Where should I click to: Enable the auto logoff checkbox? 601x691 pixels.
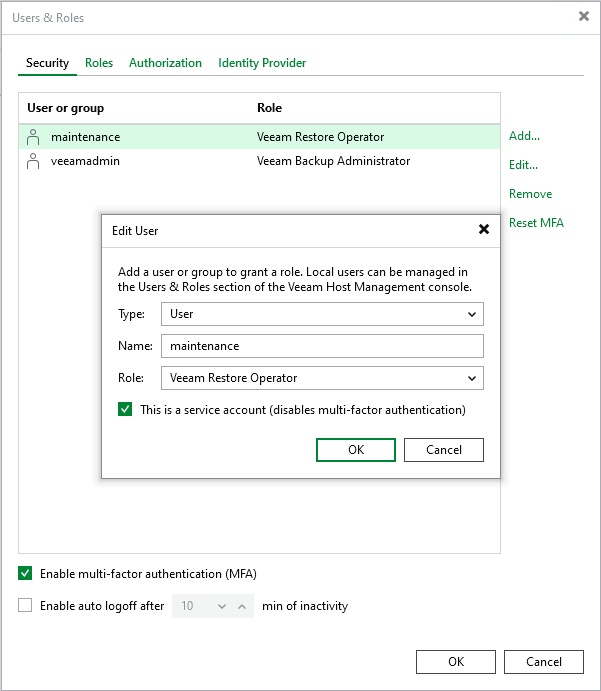pos(25,606)
